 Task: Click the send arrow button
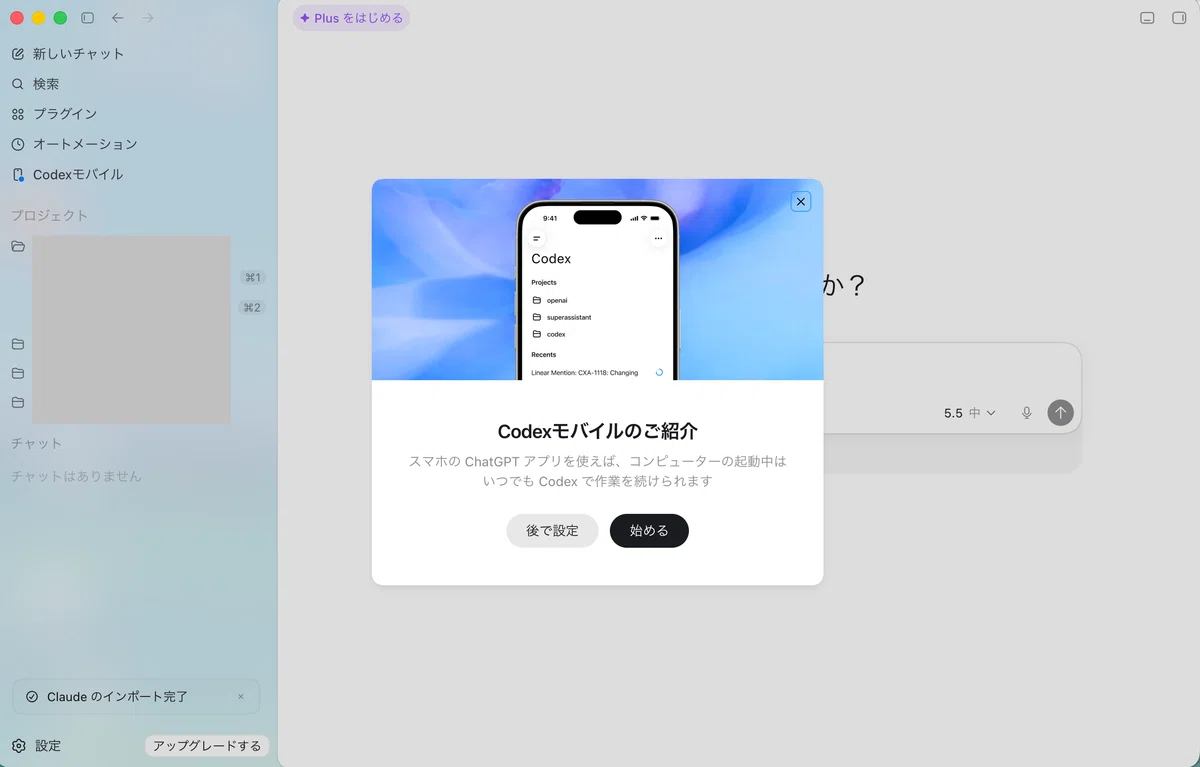point(1060,413)
